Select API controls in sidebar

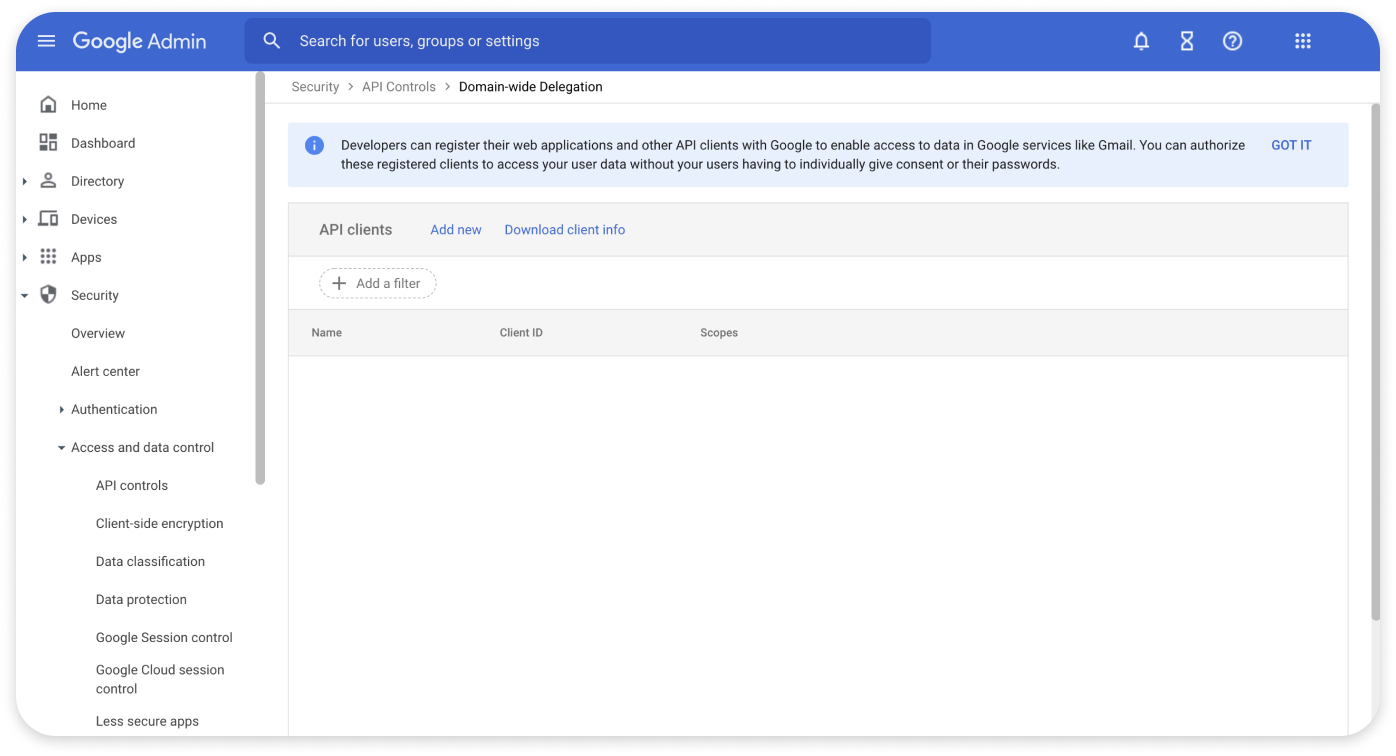point(132,485)
